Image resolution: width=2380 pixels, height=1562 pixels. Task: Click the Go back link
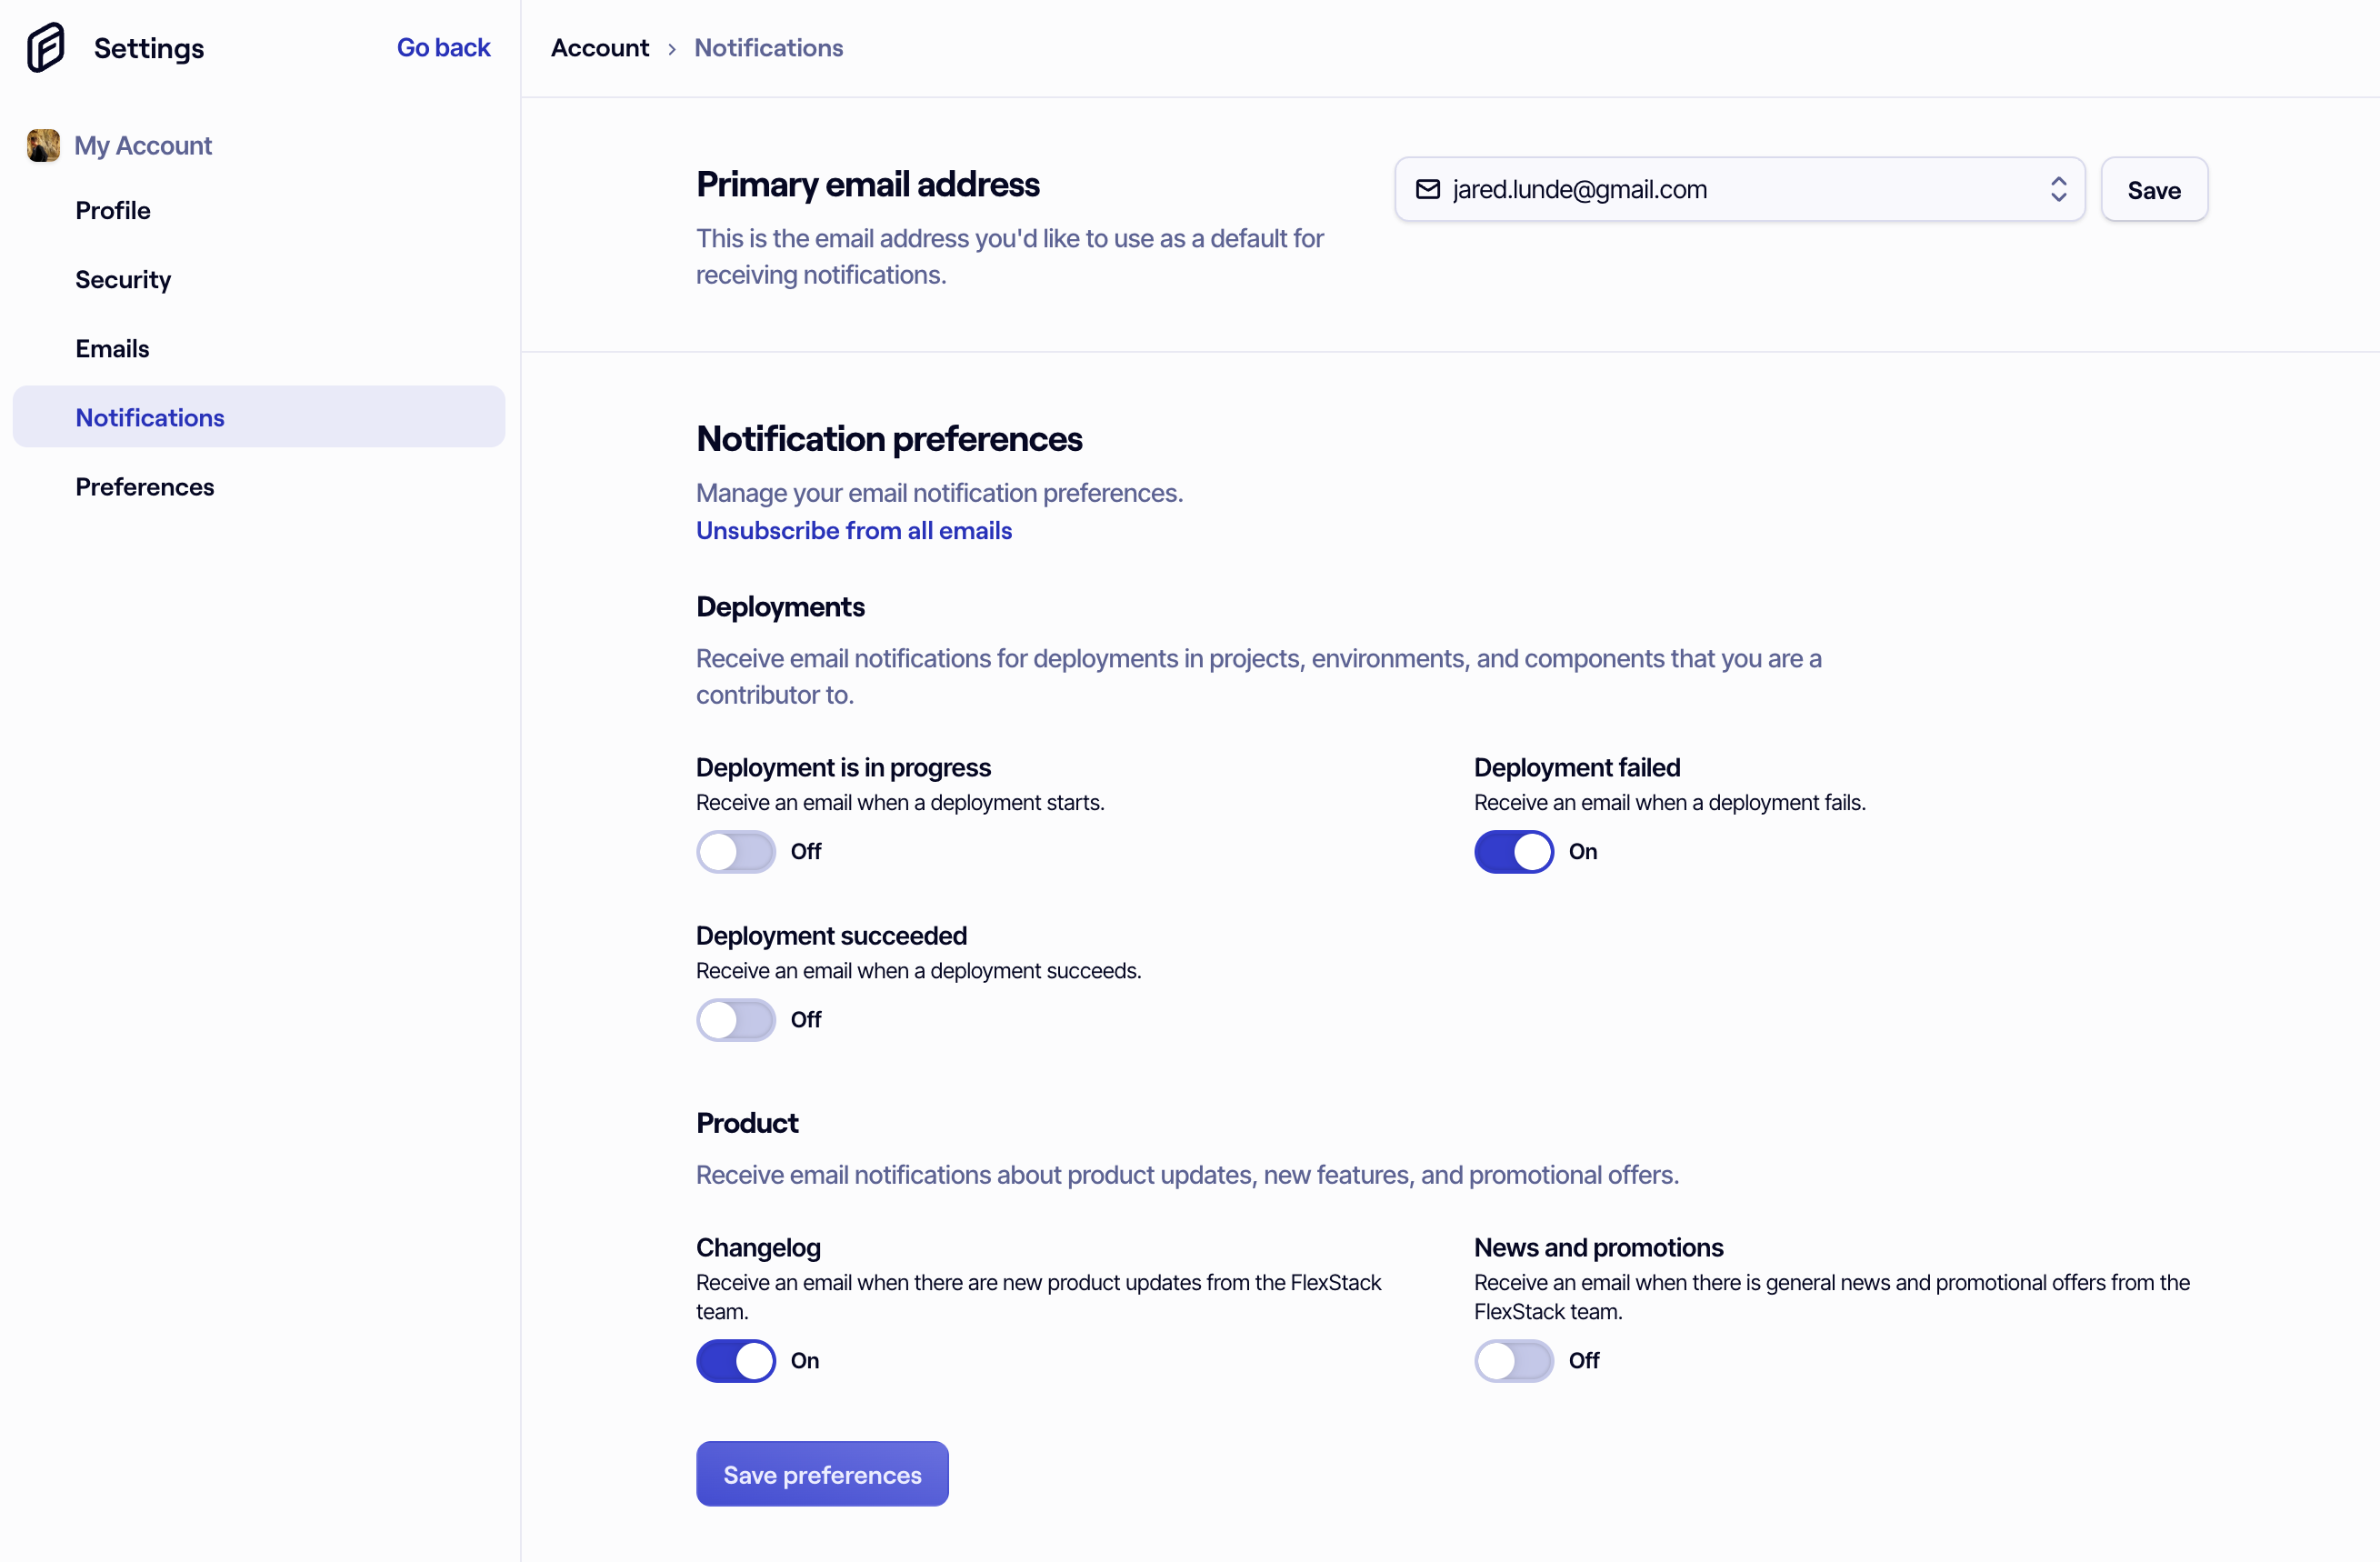(443, 47)
